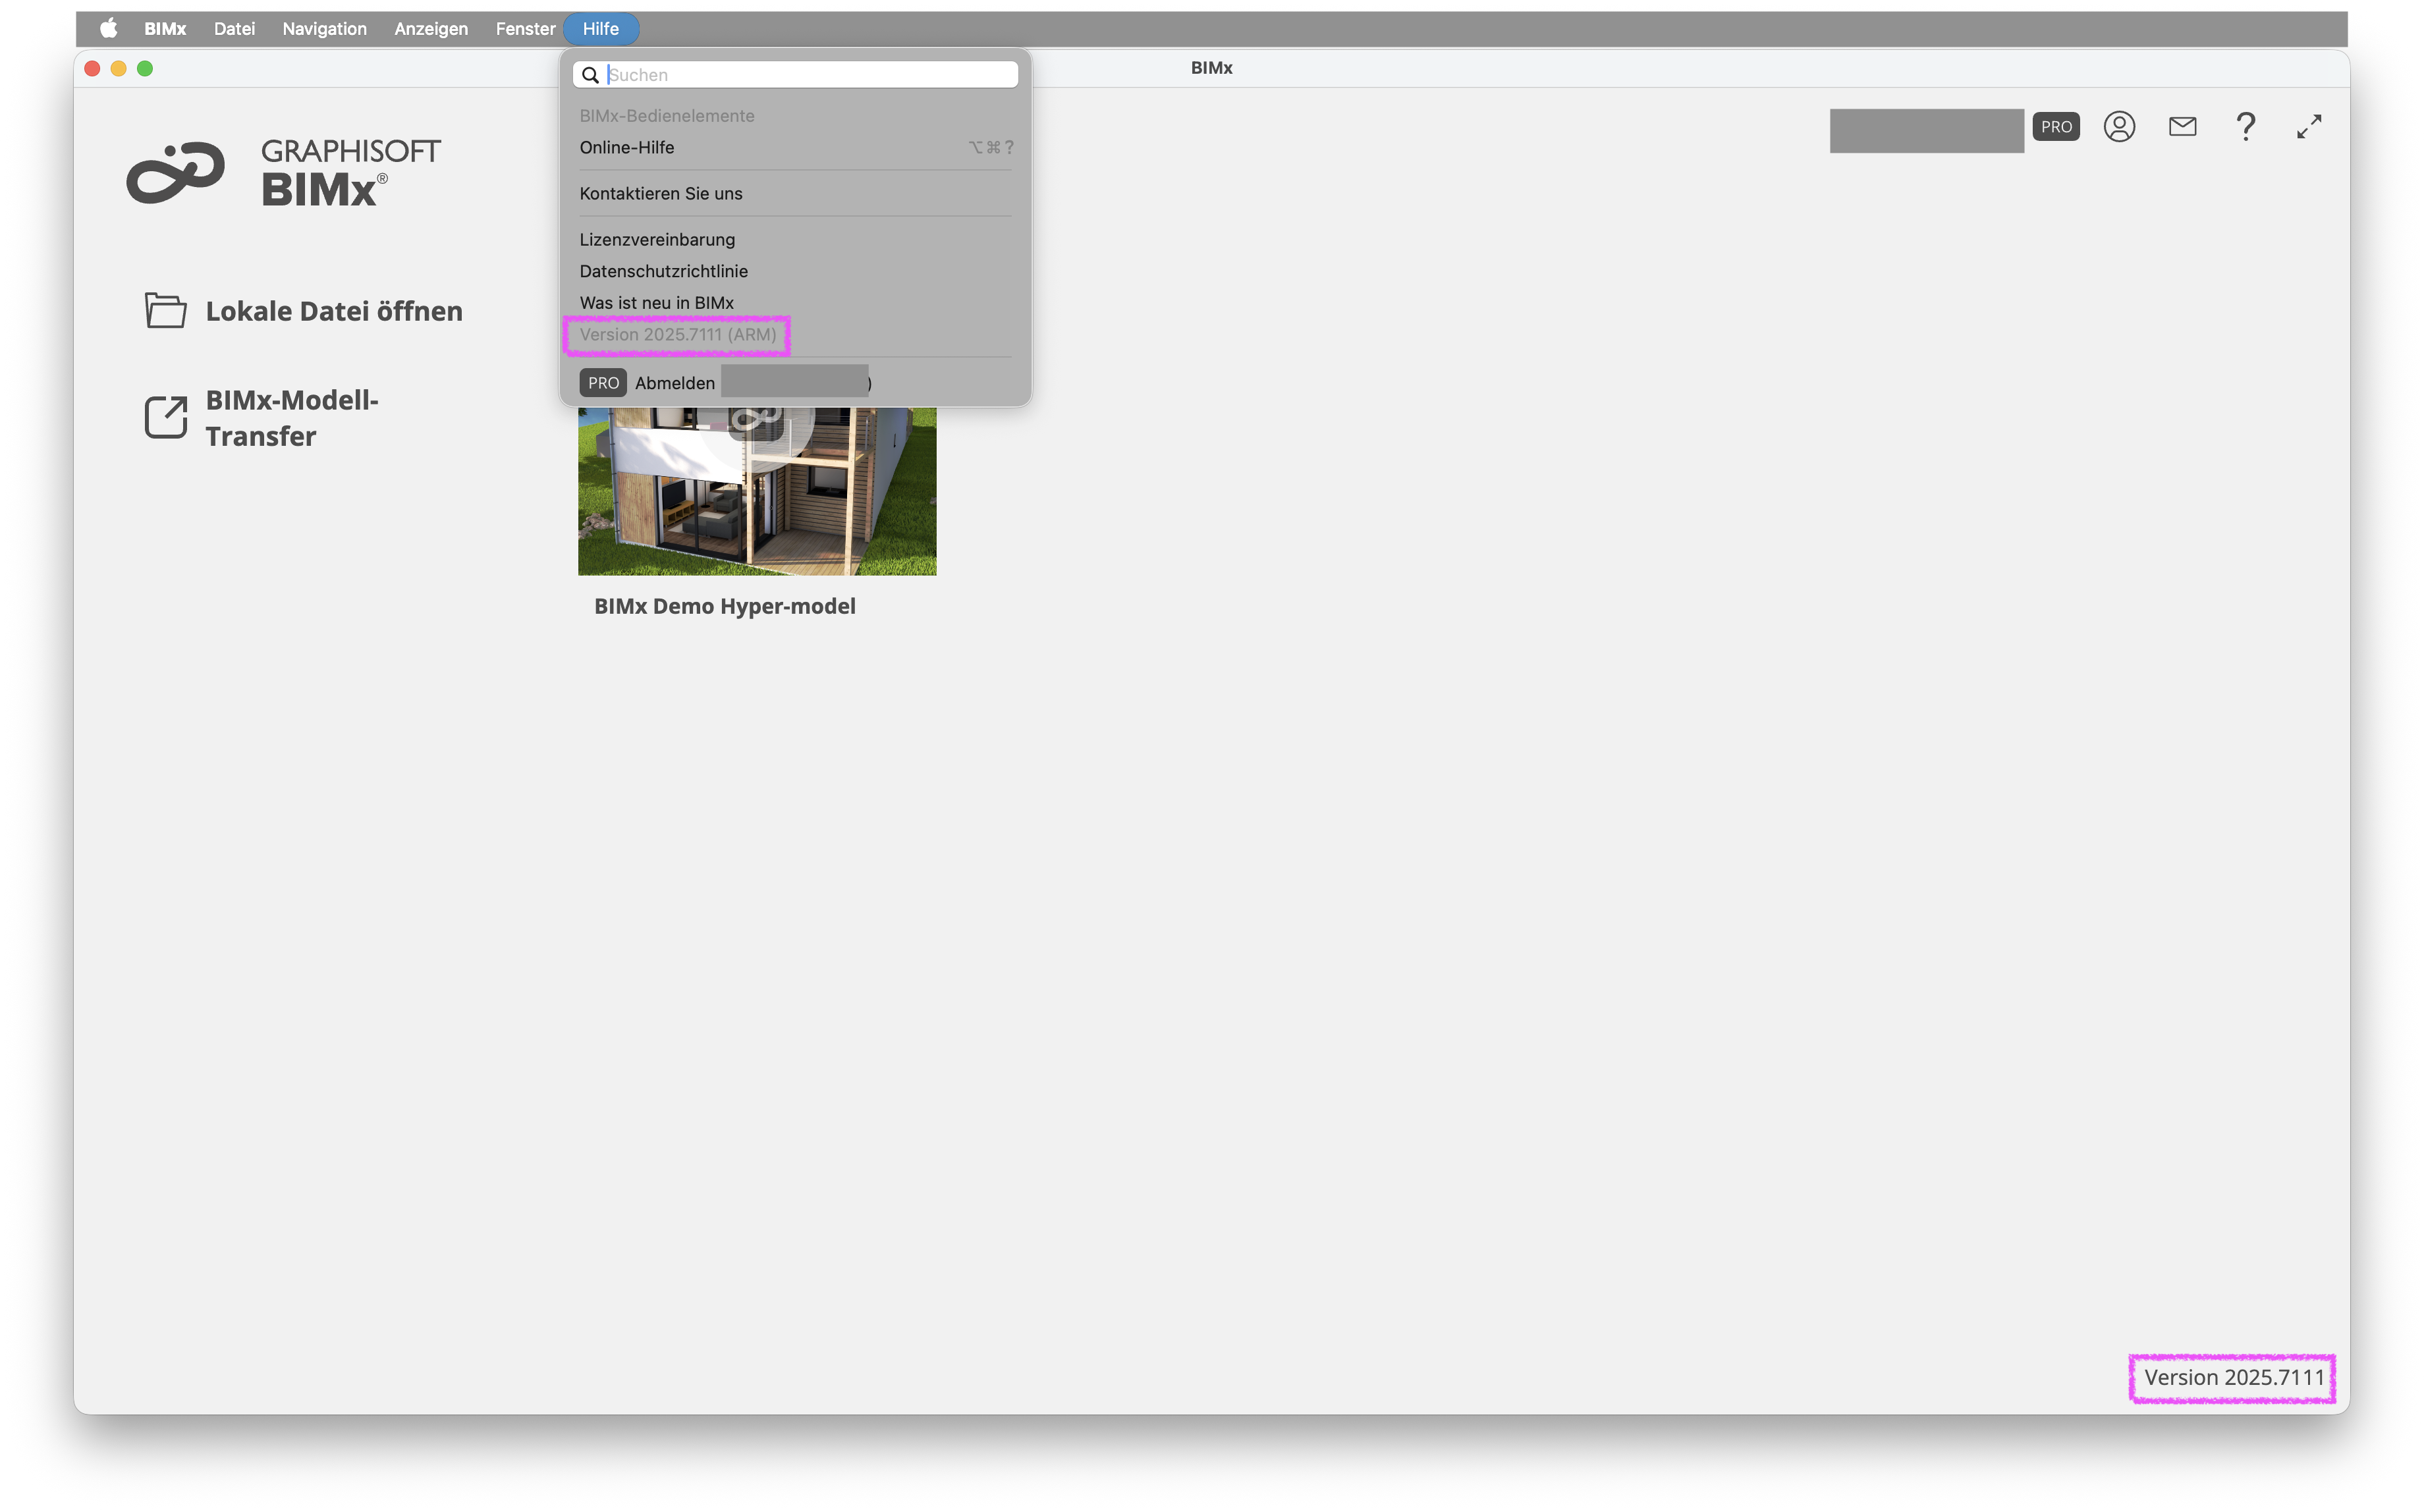Image resolution: width=2424 pixels, height=1512 pixels.
Task: Open the BIMx Demo Hyper-model thumbnail
Action: pyautogui.click(x=757, y=491)
